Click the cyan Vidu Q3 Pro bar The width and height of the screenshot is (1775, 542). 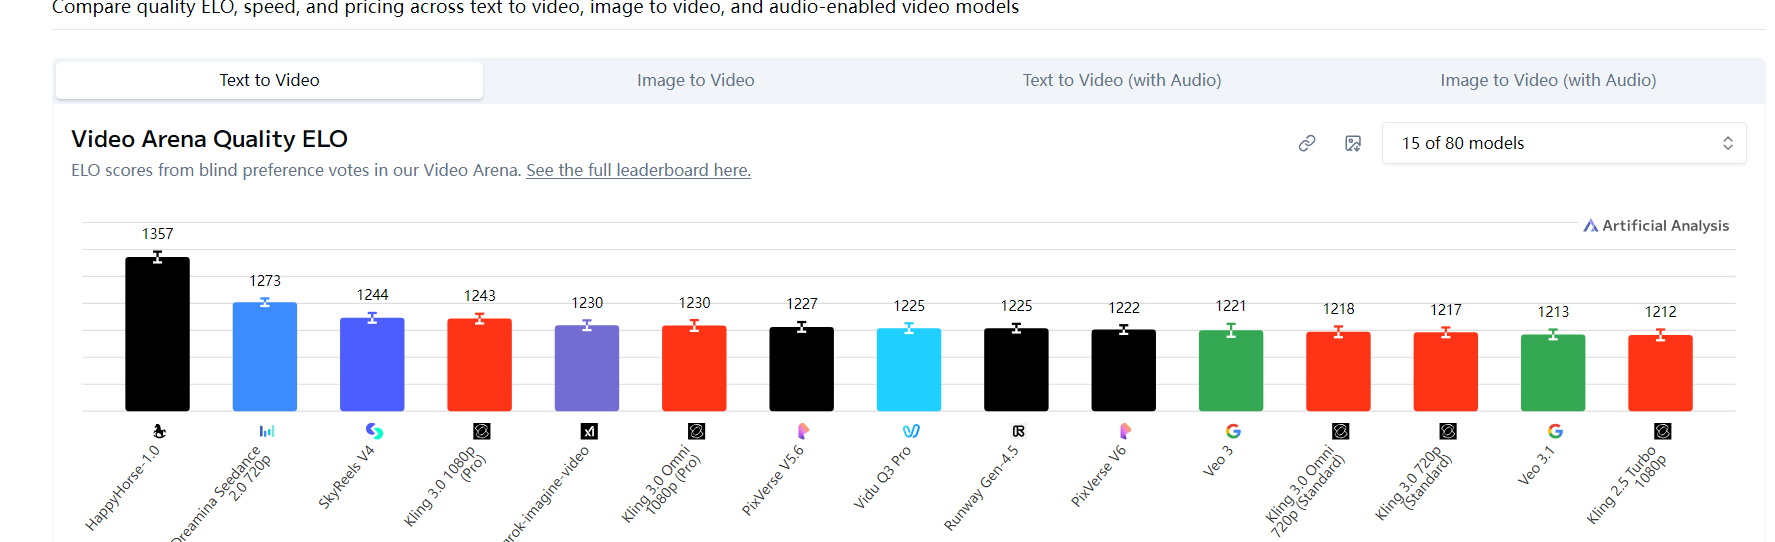pos(908,369)
